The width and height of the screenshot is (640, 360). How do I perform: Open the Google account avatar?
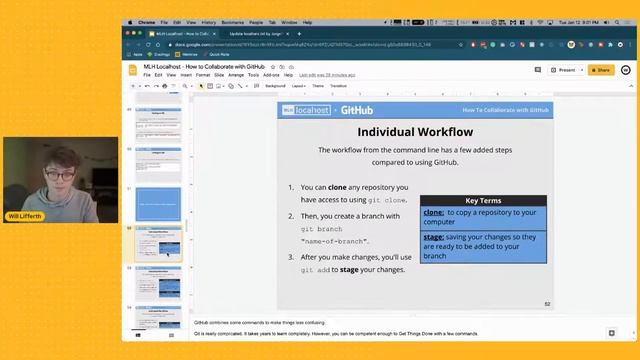tap(625, 70)
